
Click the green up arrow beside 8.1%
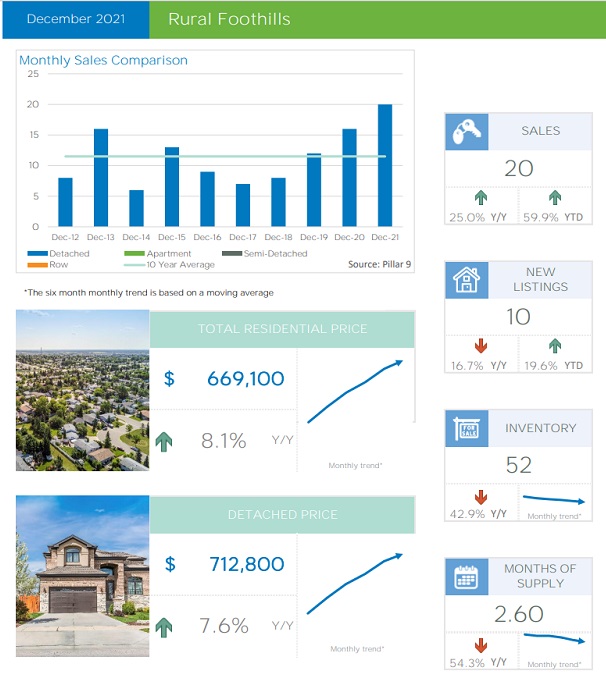pos(165,441)
